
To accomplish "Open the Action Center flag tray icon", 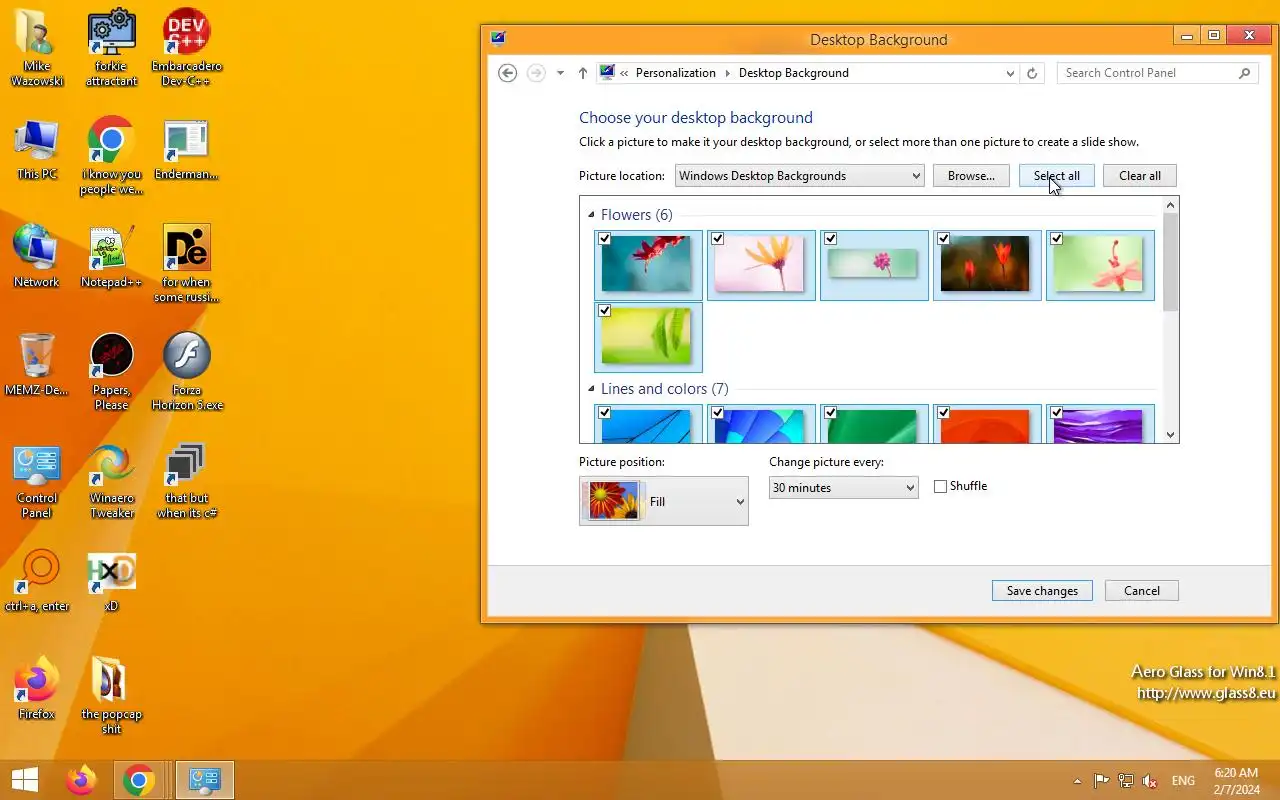I will (1101, 781).
